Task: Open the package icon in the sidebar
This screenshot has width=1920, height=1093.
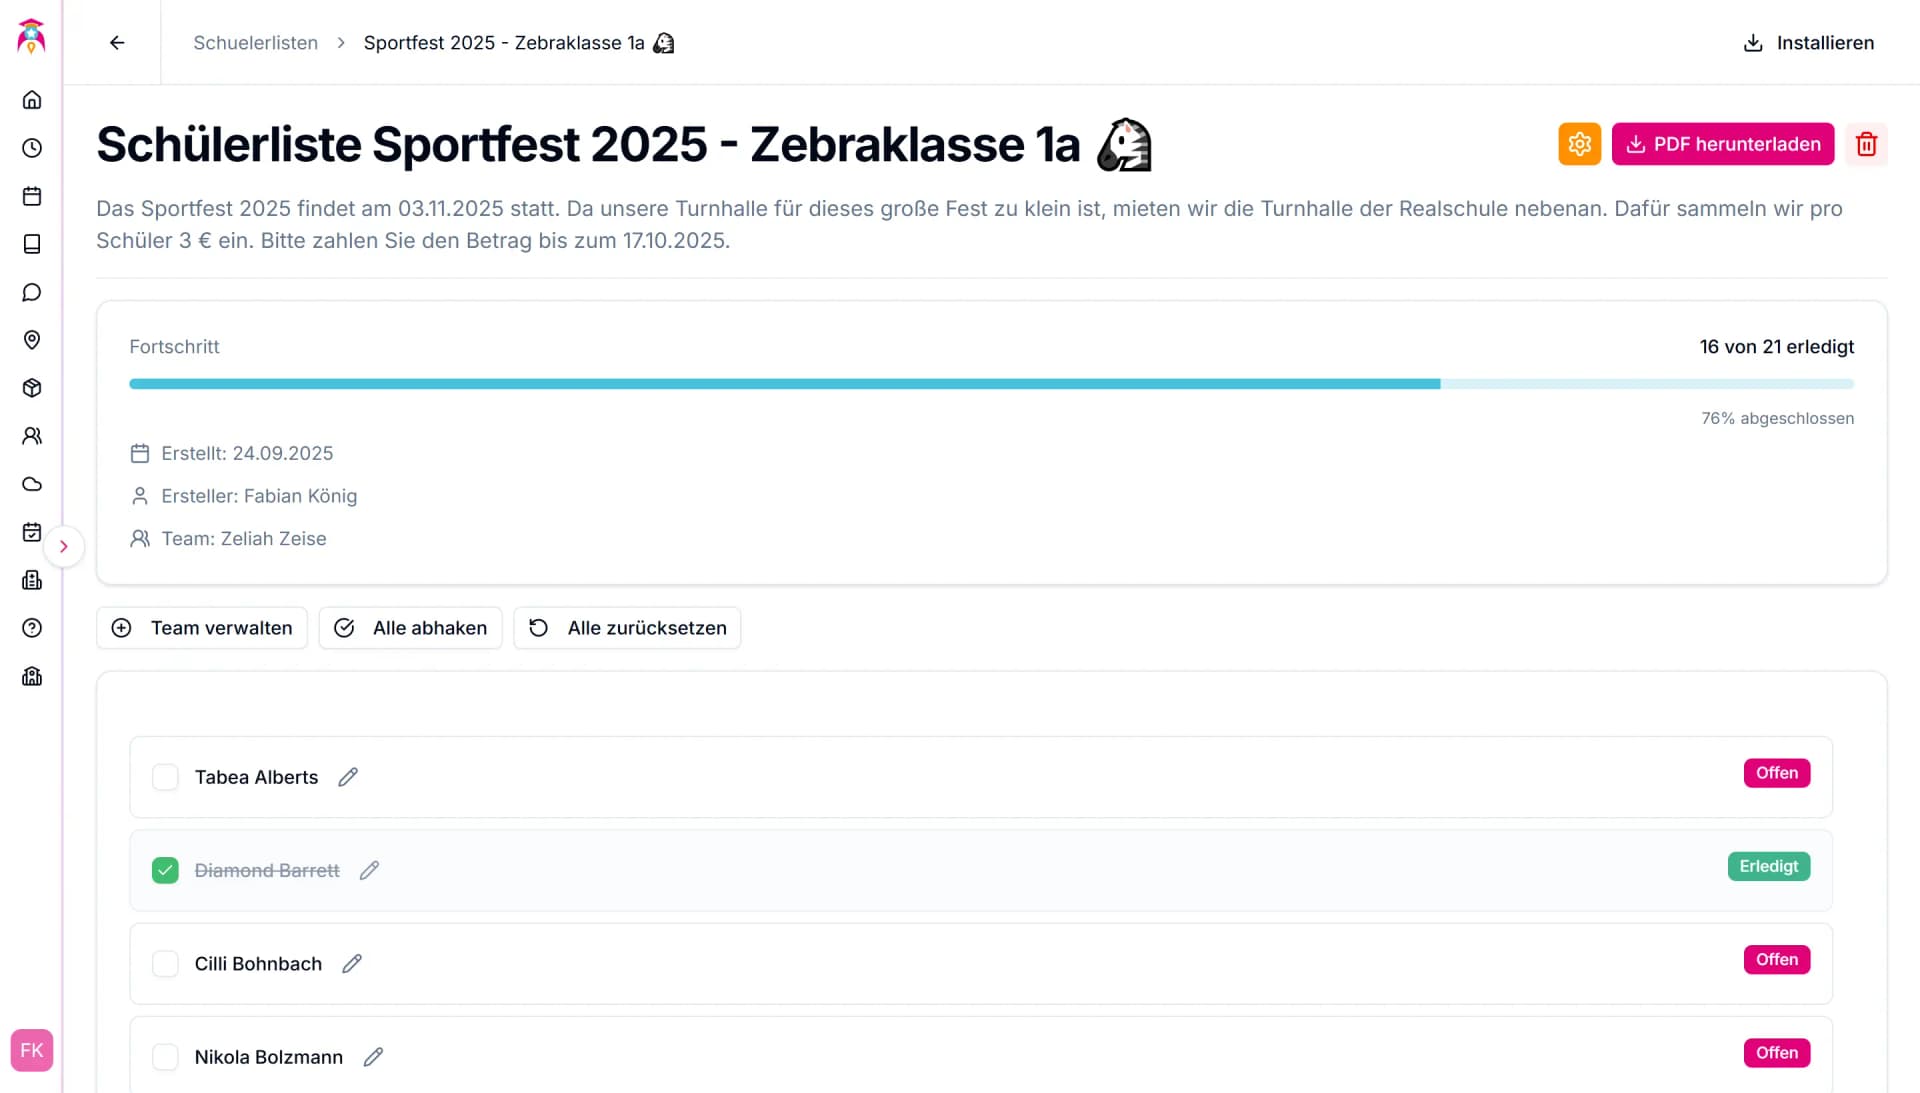Action: coord(31,388)
